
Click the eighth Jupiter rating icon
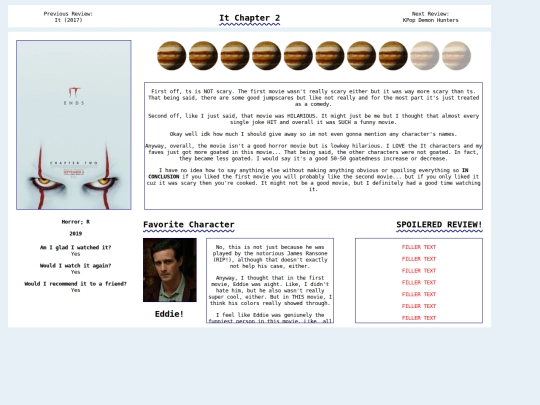coord(393,56)
